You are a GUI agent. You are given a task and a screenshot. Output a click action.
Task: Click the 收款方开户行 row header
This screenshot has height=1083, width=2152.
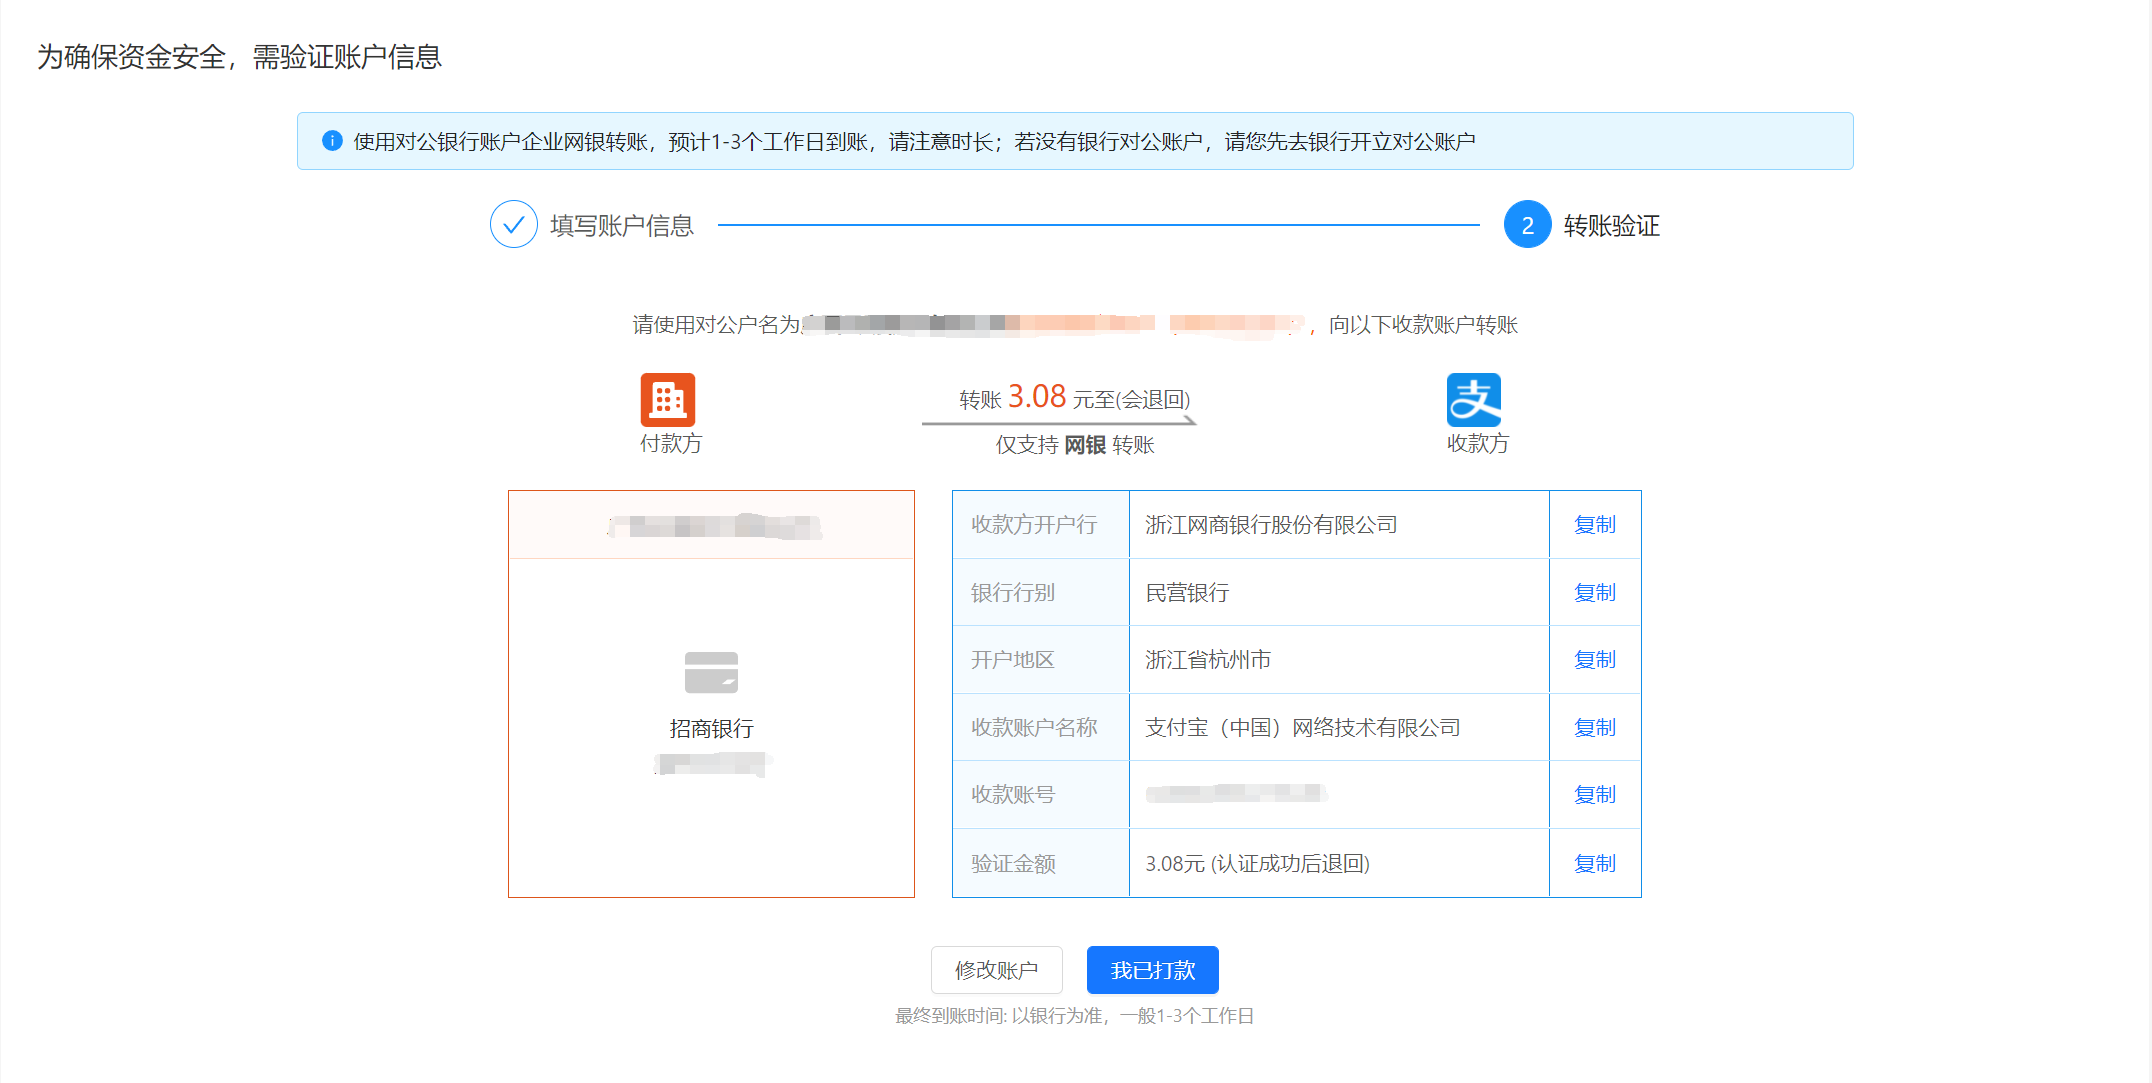(1041, 524)
